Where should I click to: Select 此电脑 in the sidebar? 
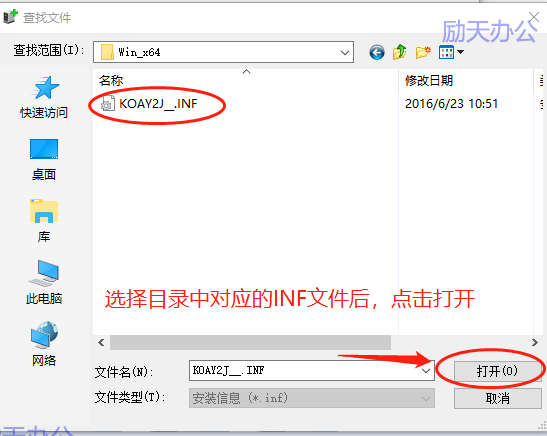[44, 283]
